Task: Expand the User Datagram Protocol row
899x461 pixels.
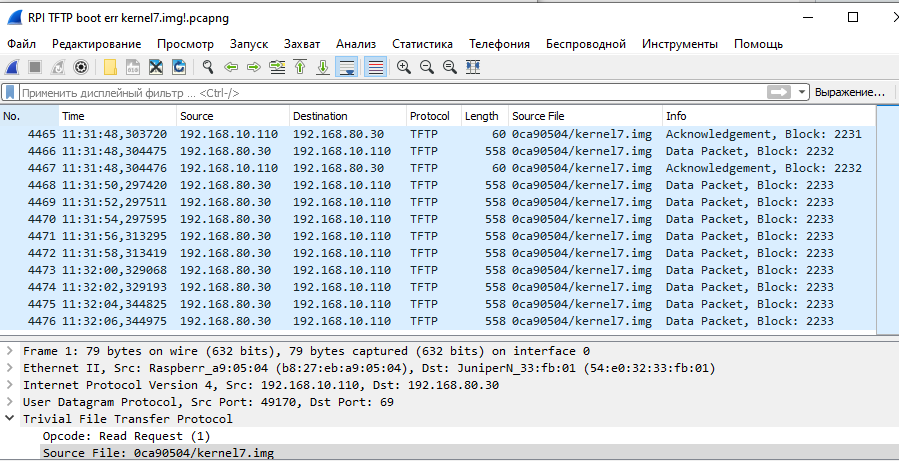Action: click(10, 402)
